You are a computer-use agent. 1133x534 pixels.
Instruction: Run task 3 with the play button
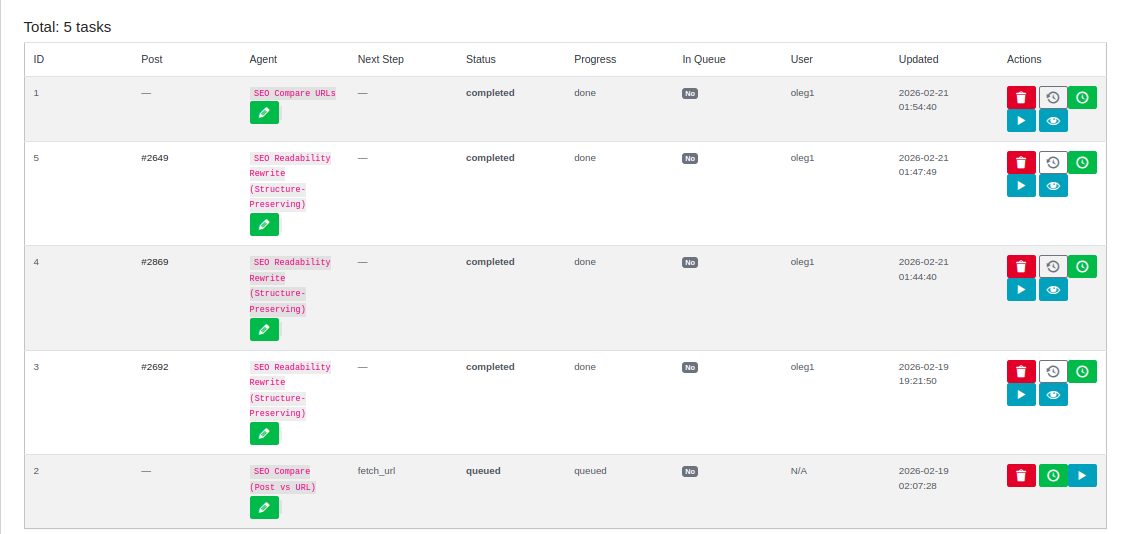[x=1020, y=395]
